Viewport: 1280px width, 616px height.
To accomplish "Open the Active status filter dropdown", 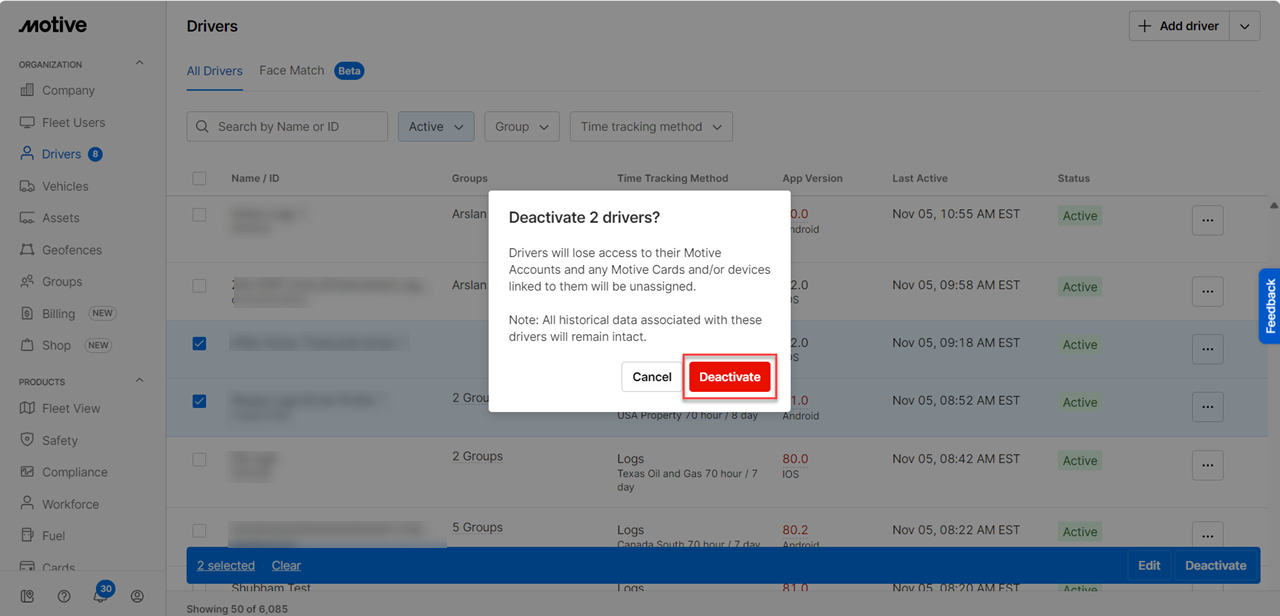I will (436, 127).
